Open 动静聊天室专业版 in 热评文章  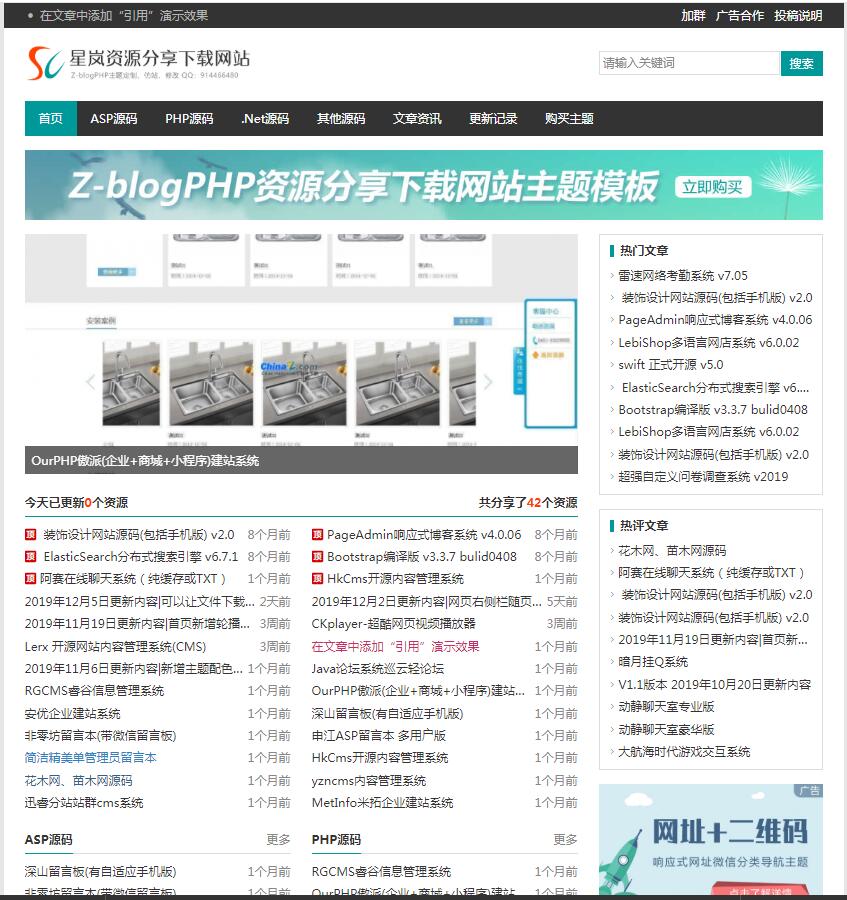(666, 707)
